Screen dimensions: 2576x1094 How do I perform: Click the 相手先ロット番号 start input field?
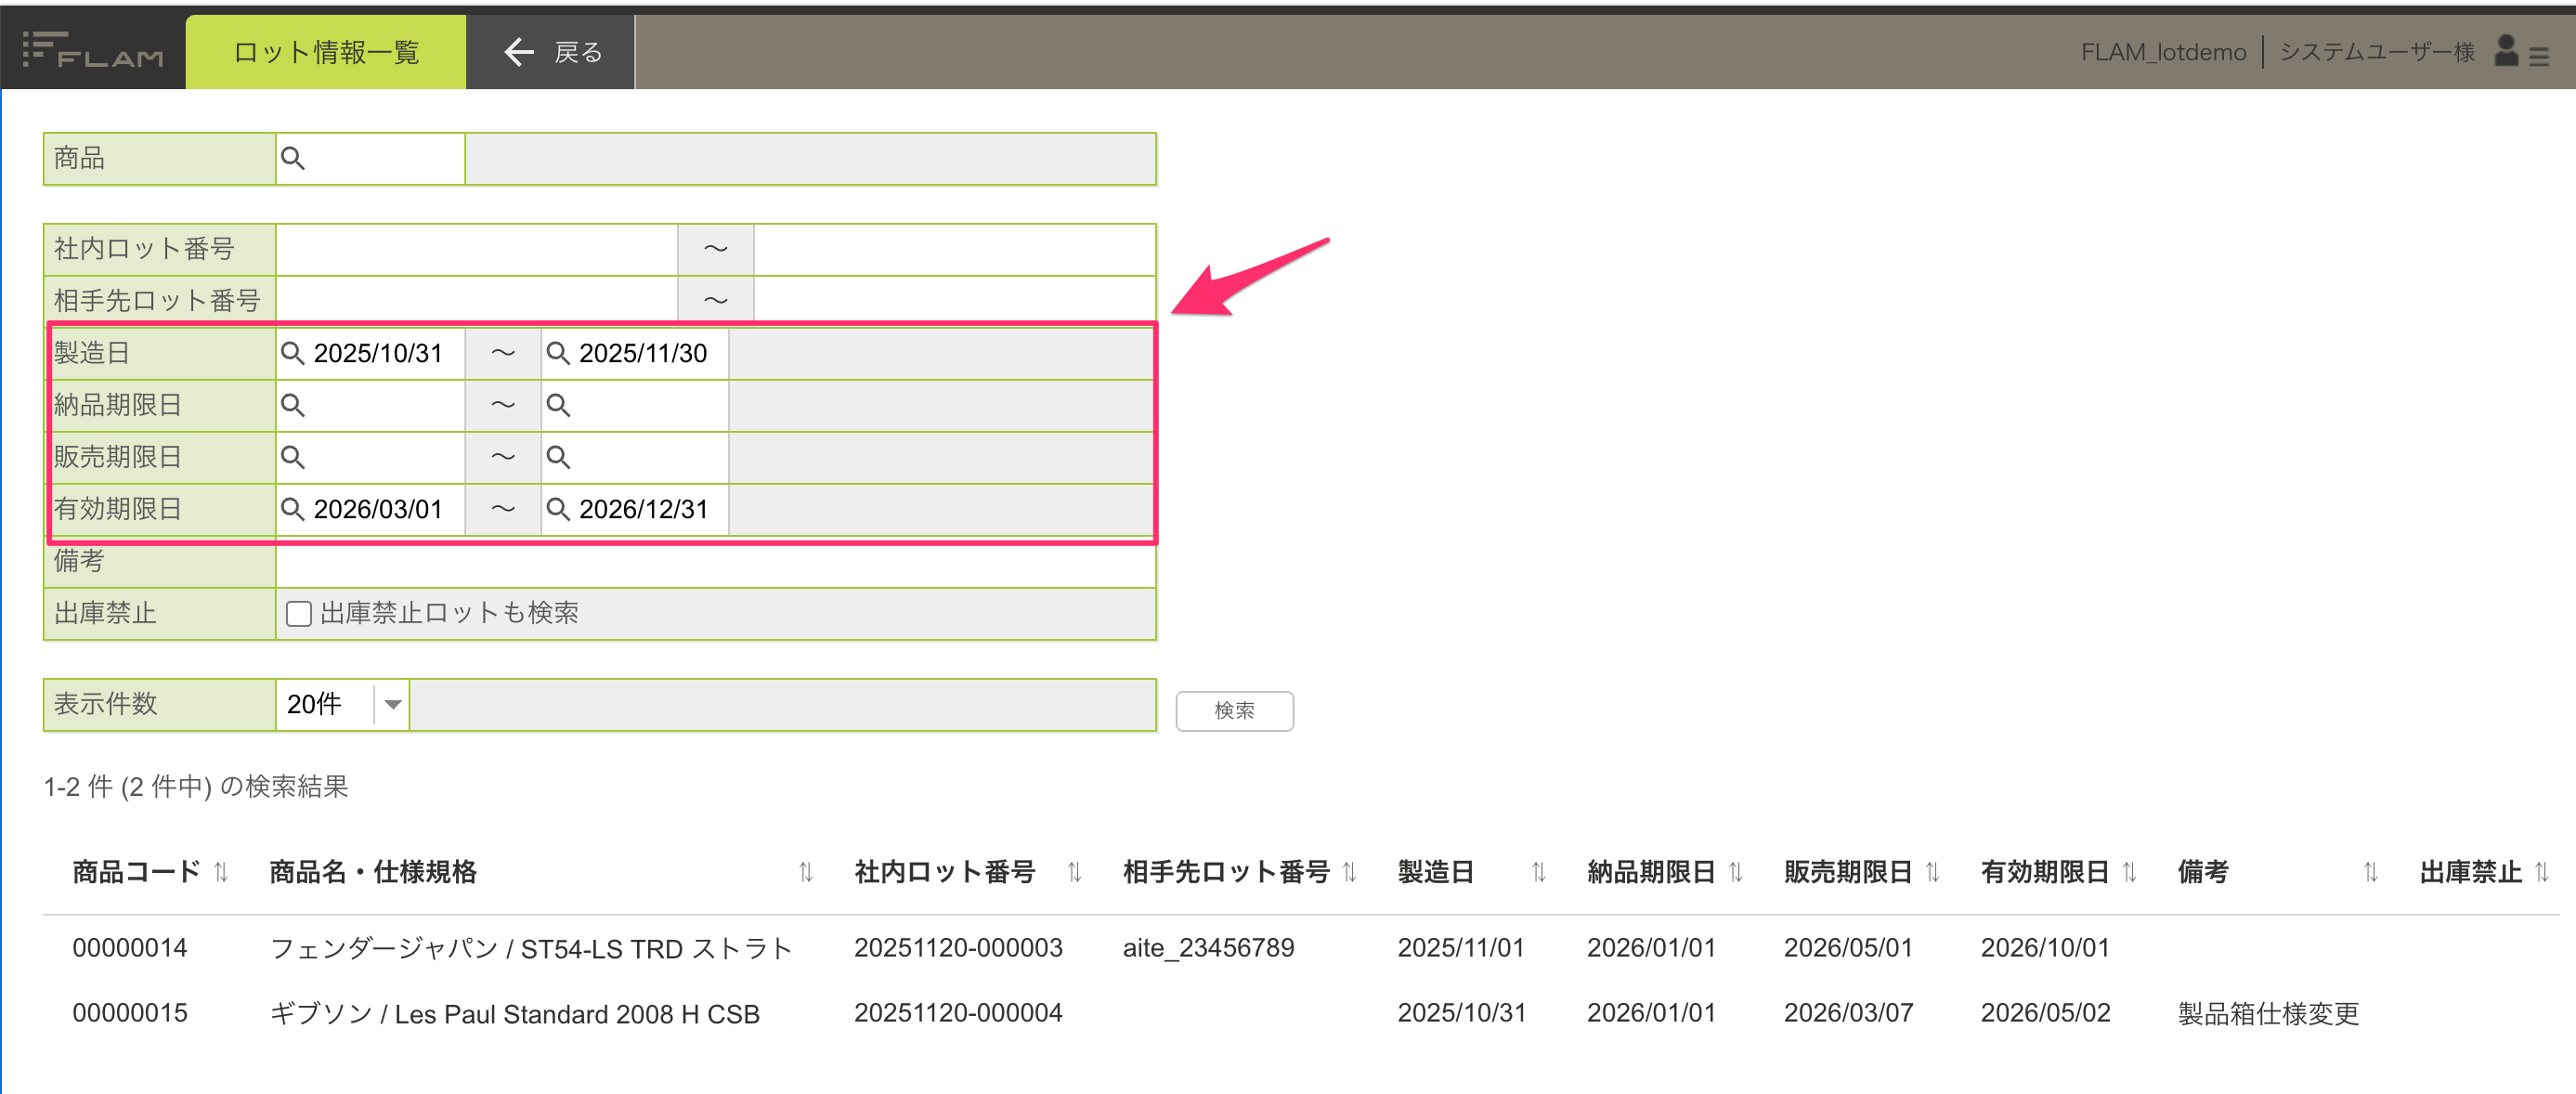(x=477, y=300)
